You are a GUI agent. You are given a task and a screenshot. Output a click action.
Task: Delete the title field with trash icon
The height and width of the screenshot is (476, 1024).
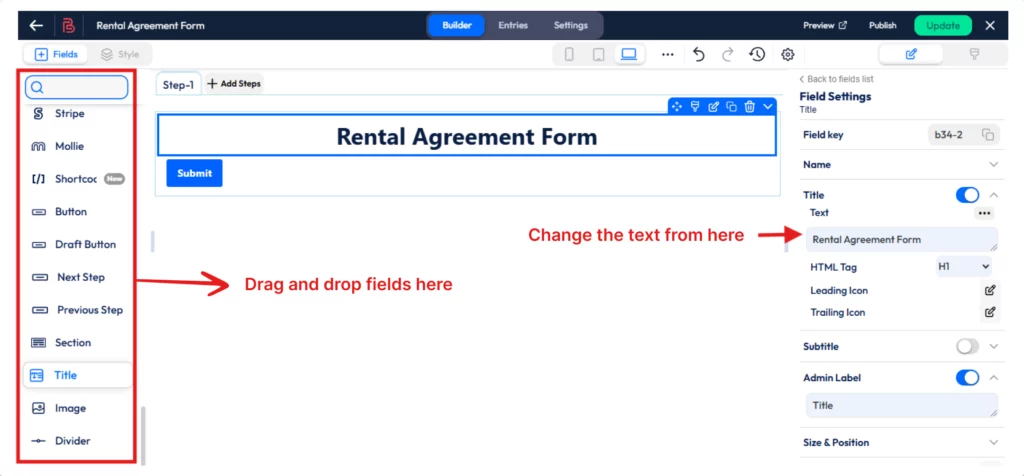(750, 106)
